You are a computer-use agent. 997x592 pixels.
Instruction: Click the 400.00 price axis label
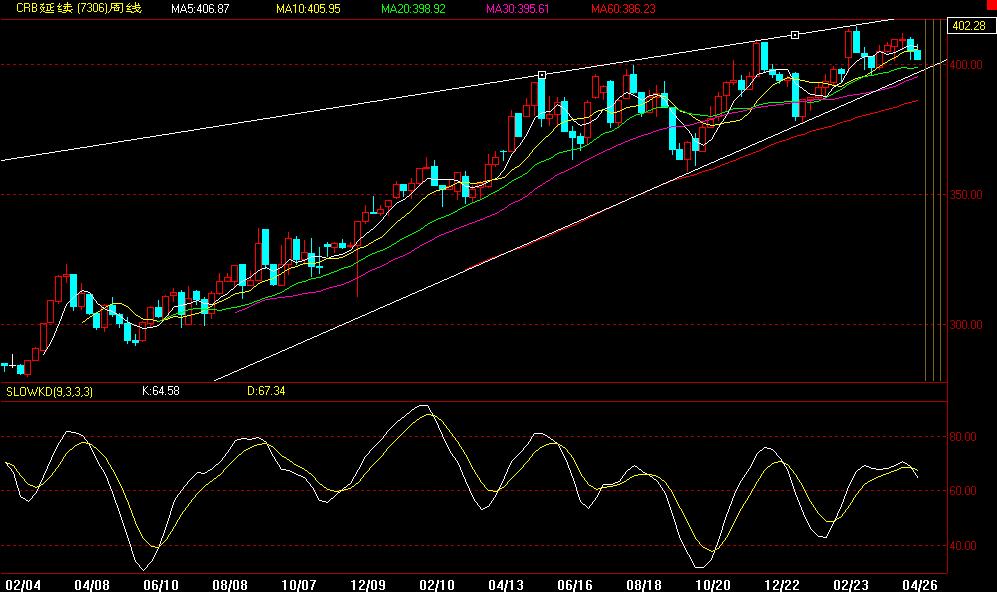[966, 65]
